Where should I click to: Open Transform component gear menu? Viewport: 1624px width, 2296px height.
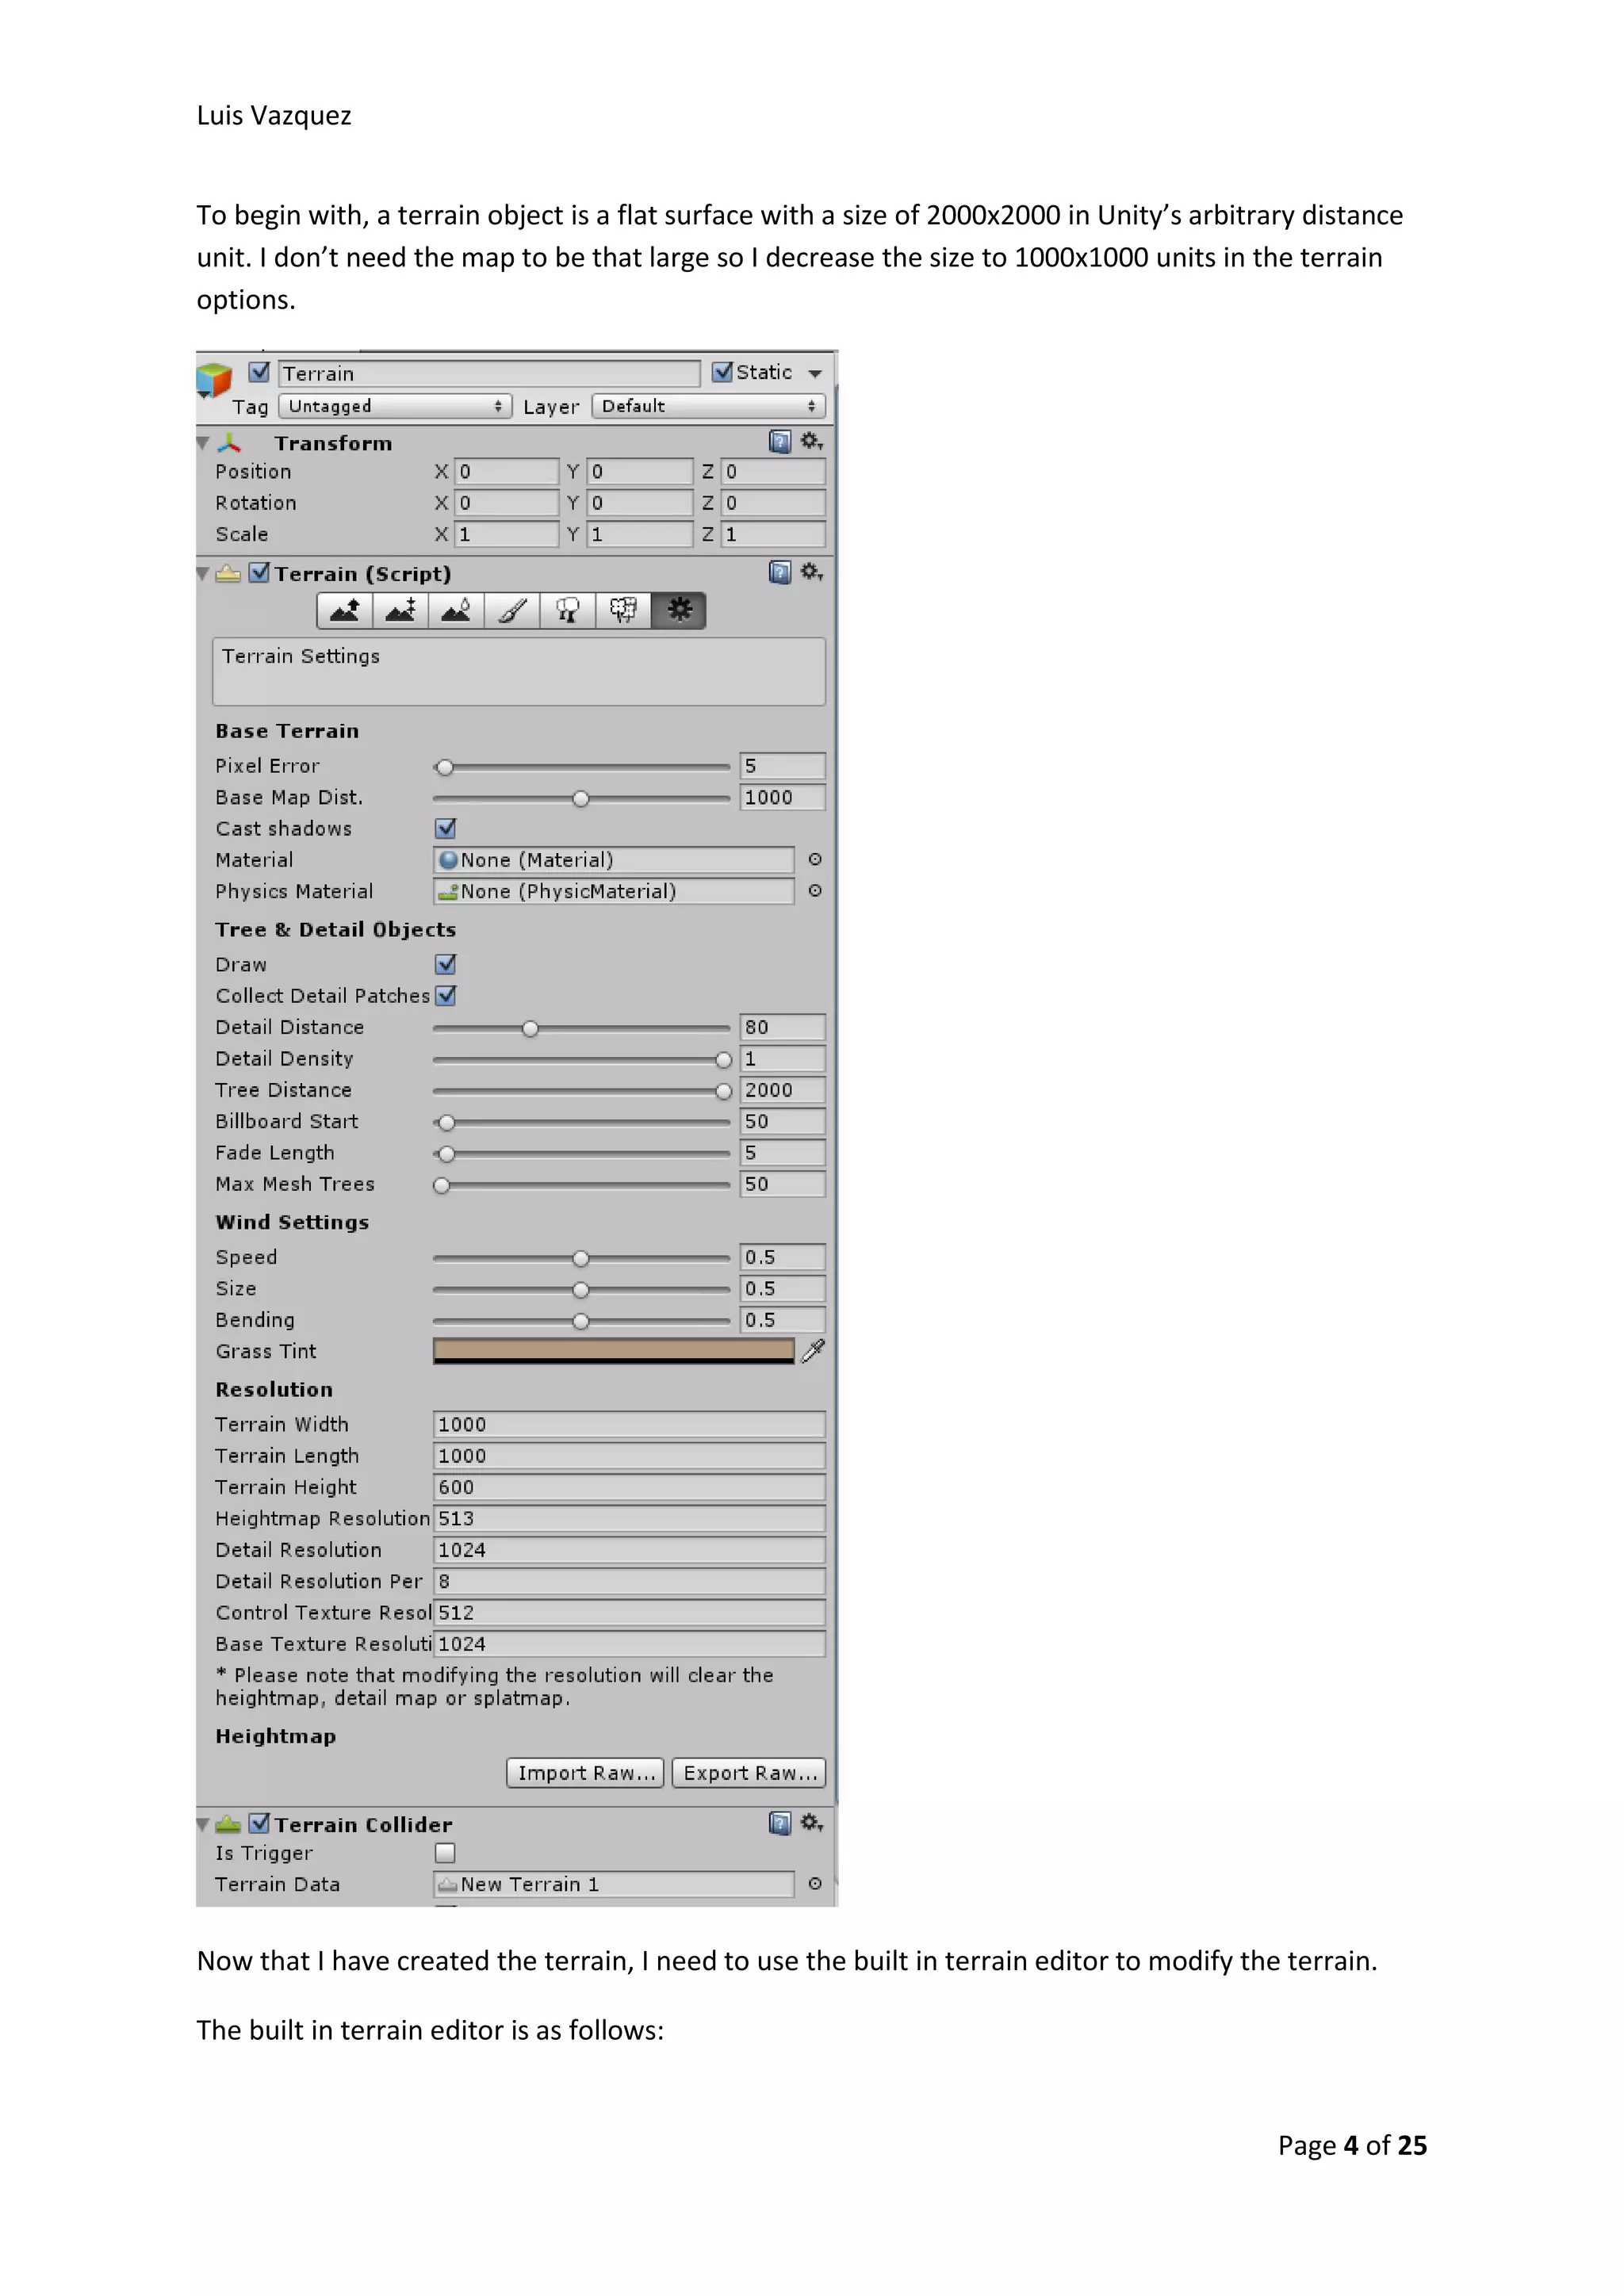point(812,441)
